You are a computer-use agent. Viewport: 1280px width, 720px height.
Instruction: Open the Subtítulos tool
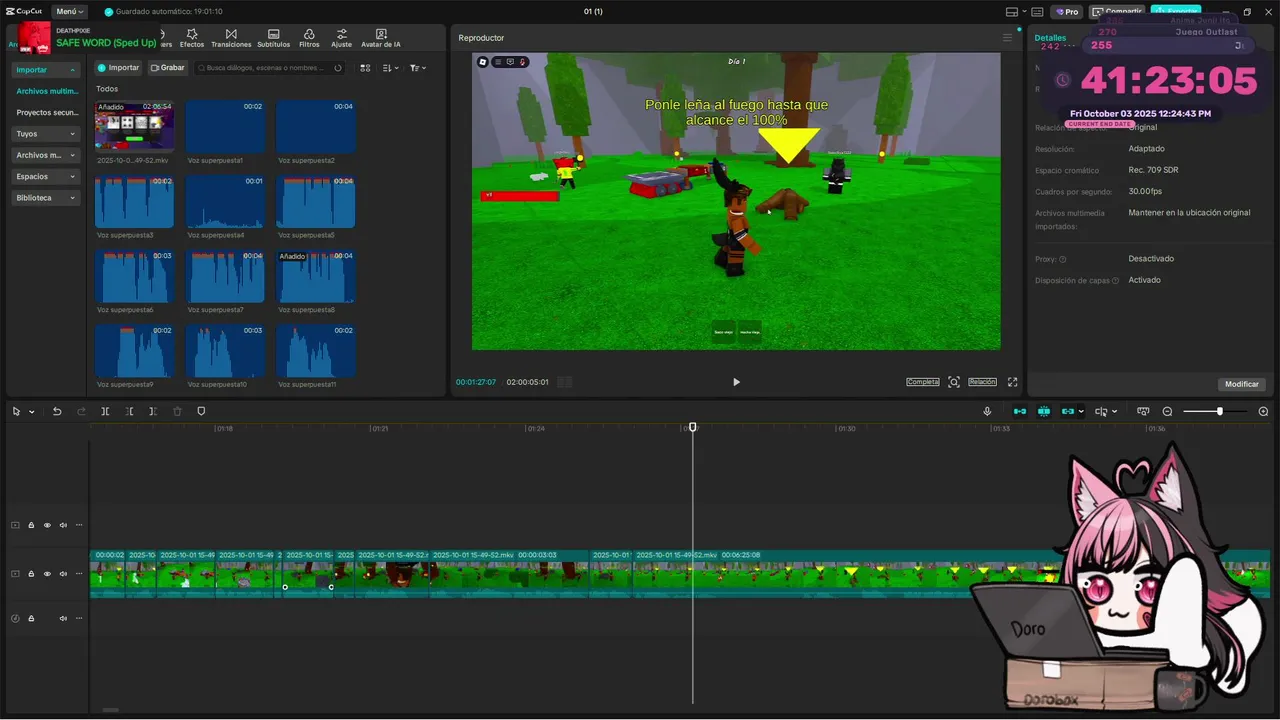click(x=273, y=38)
